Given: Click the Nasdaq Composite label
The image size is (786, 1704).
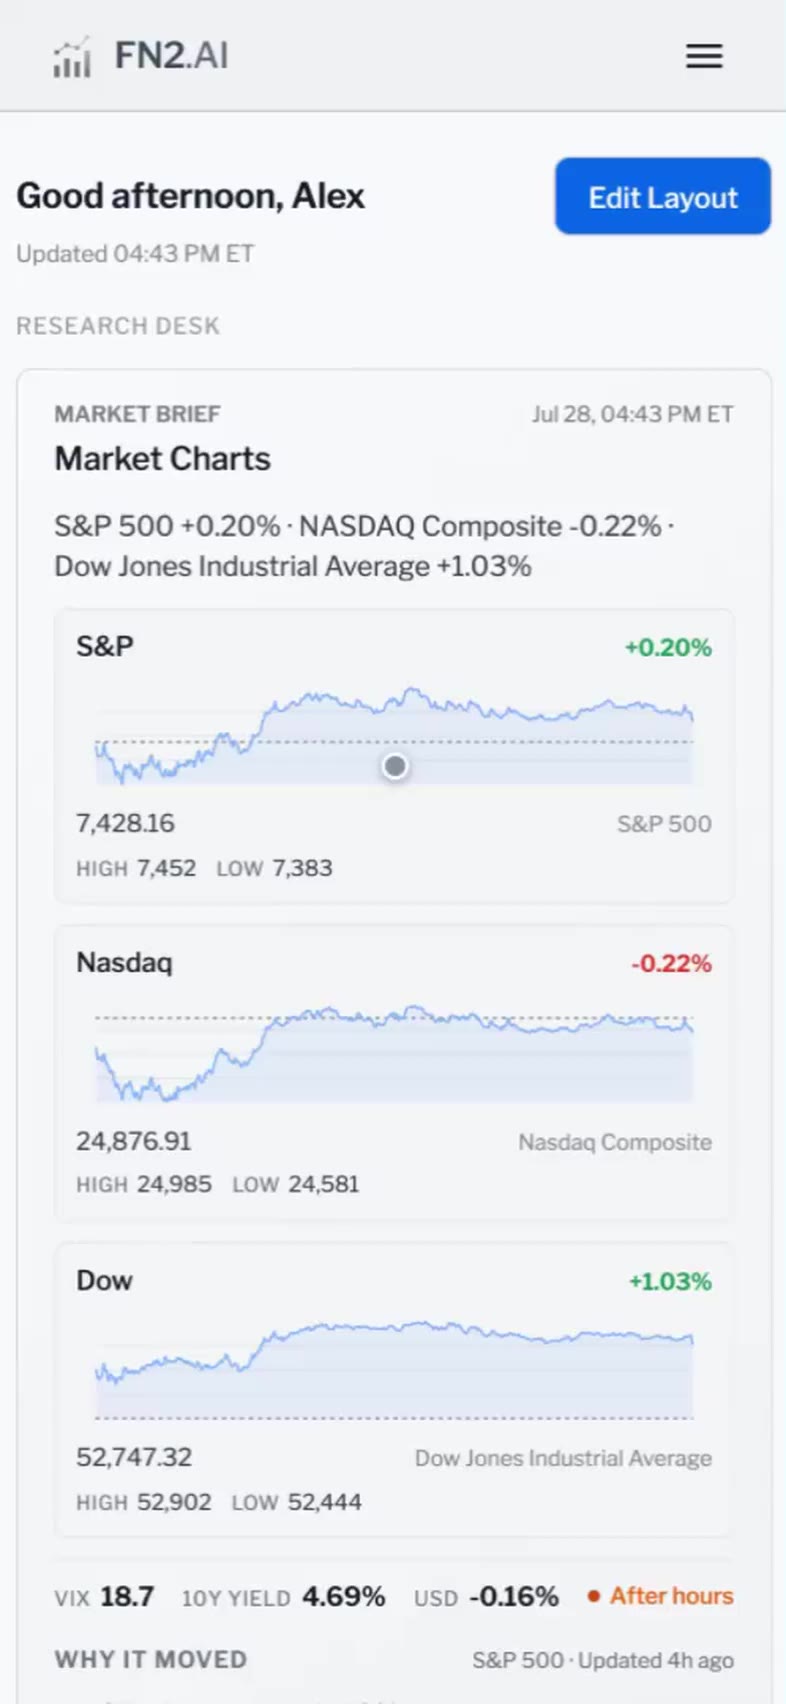Looking at the screenshot, I should point(615,1142).
